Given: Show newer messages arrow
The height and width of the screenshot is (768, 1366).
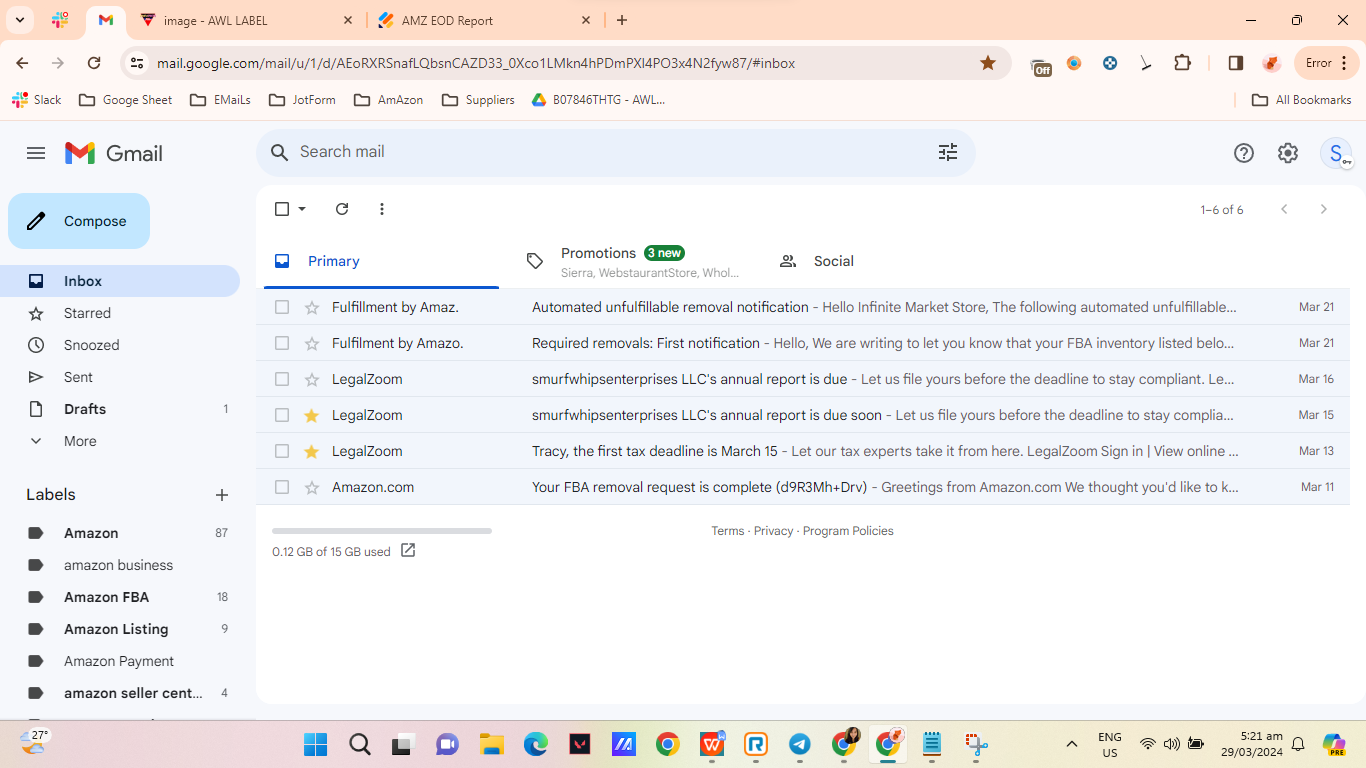Looking at the screenshot, I should click(x=1284, y=209).
